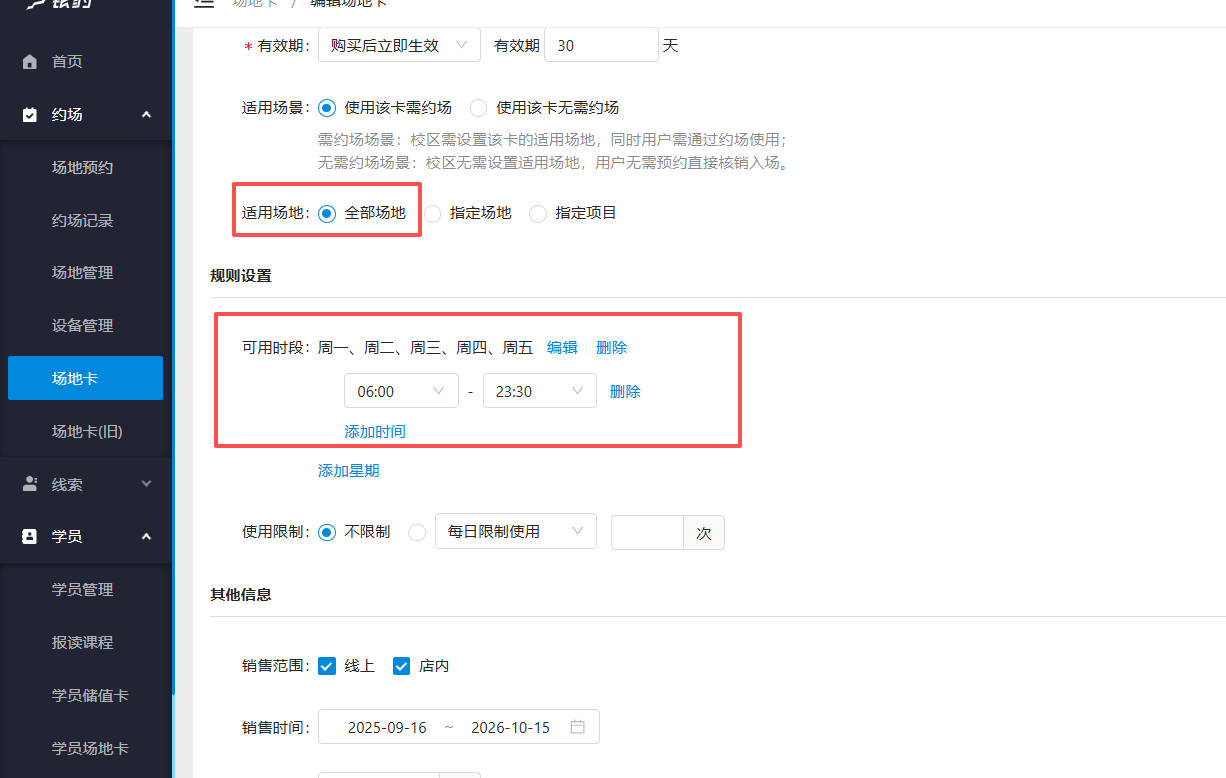Click the 编辑 link for available periods
Screen dimensions: 1226x778
tap(562, 347)
